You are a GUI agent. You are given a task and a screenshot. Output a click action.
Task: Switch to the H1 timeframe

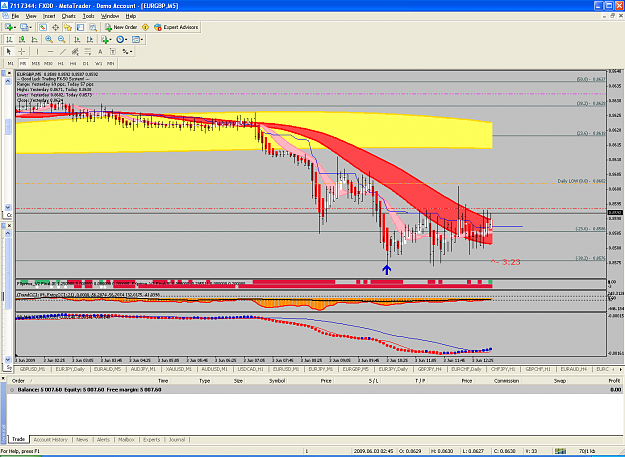61,63
